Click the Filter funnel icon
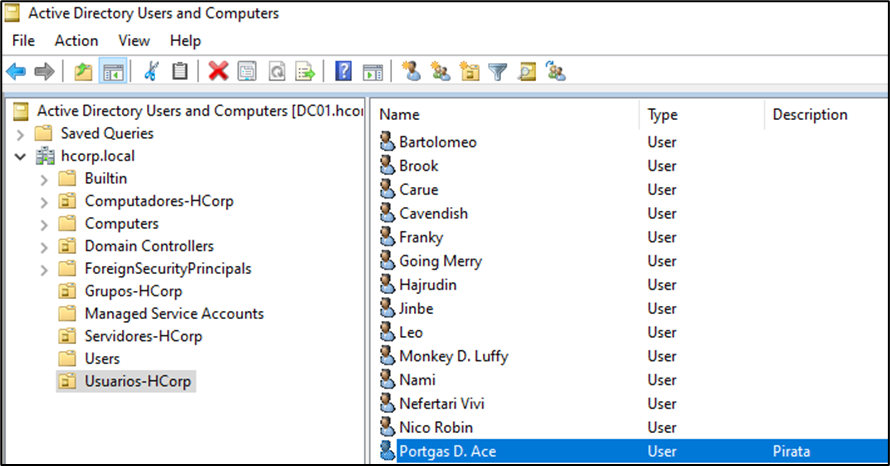 point(498,71)
